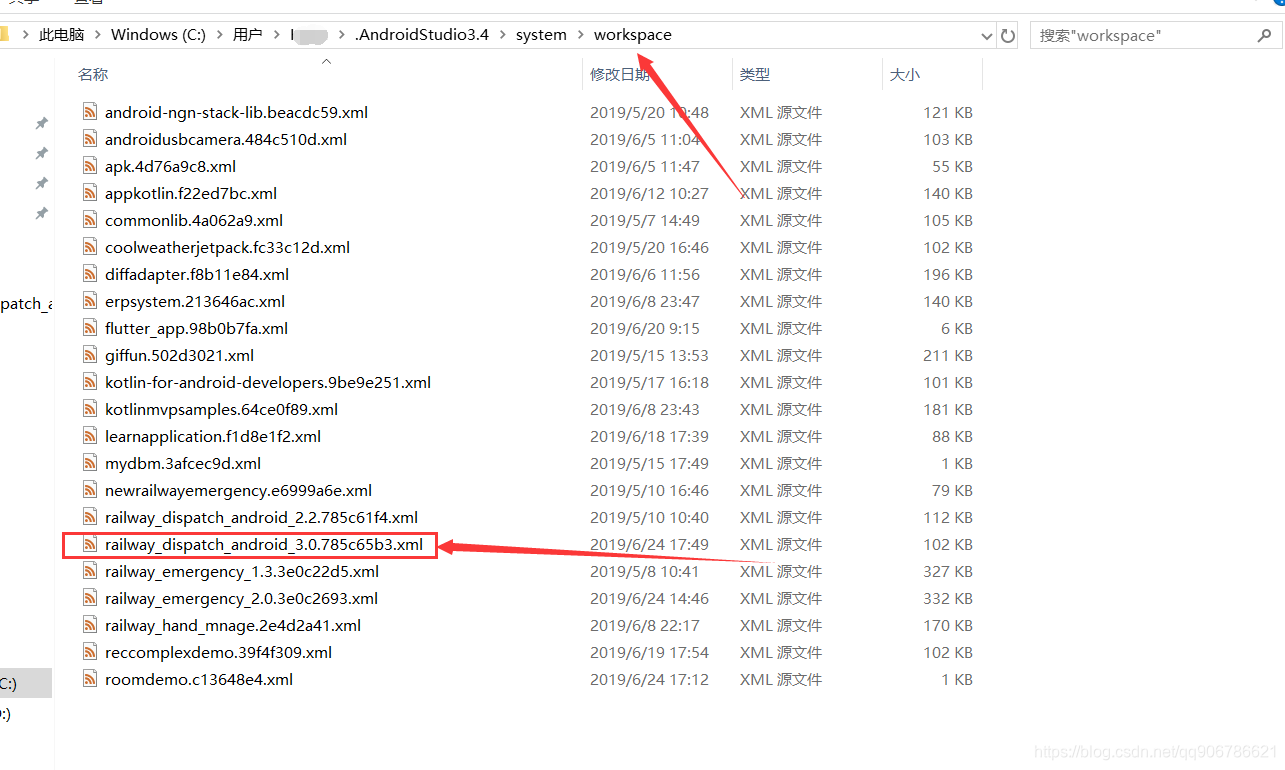1285x770 pixels.
Task: Click the coolweatherjetpack.fc33c12d.xml file icon
Action: [90, 247]
